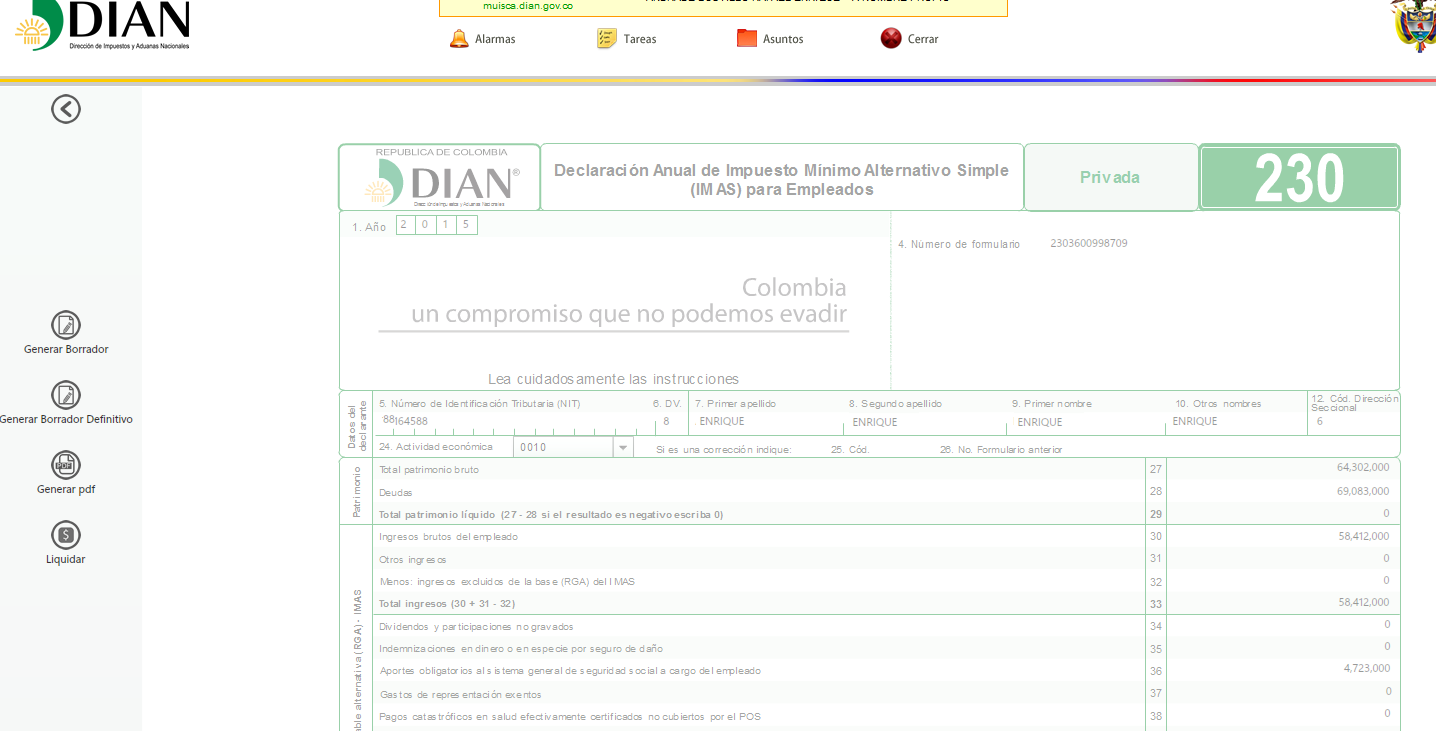This screenshot has width=1436, height=731.
Task: Click the Generar pdf icon
Action: pos(66,465)
